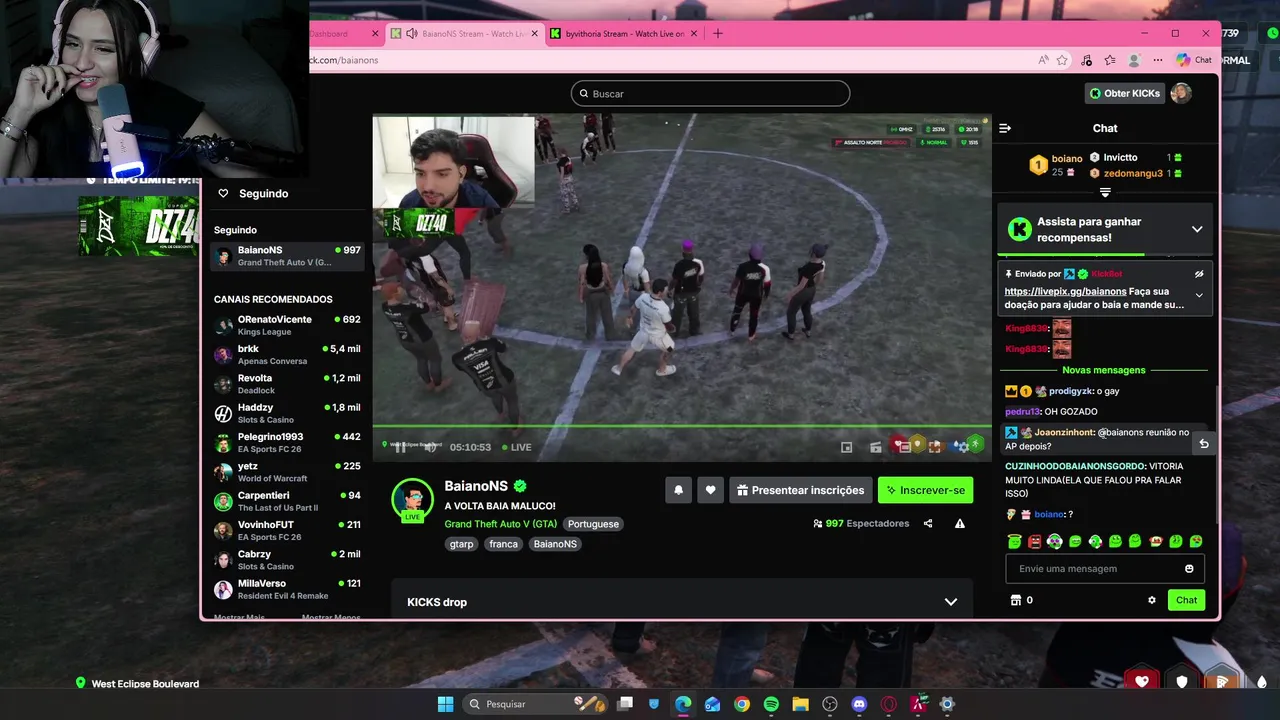
Task: Open brkk channel in sidebar
Action: (x=287, y=355)
